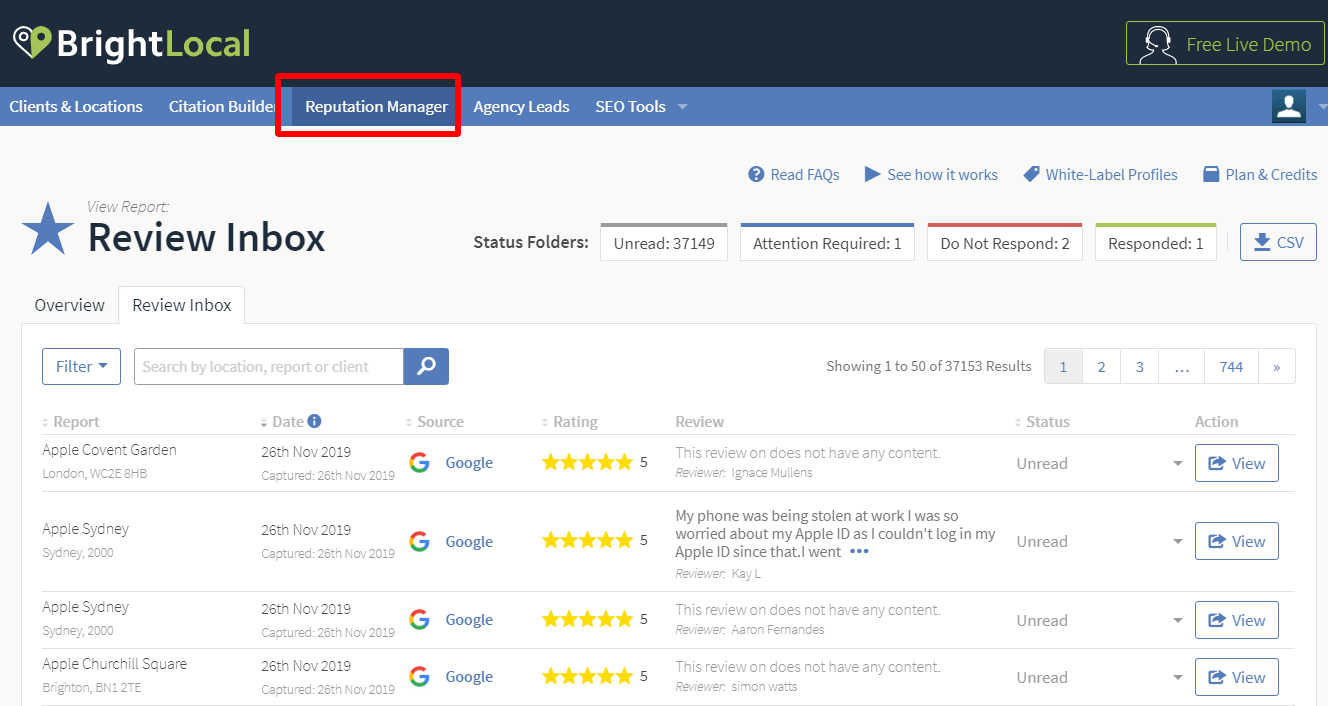Sort the table by Date column

tap(282, 422)
